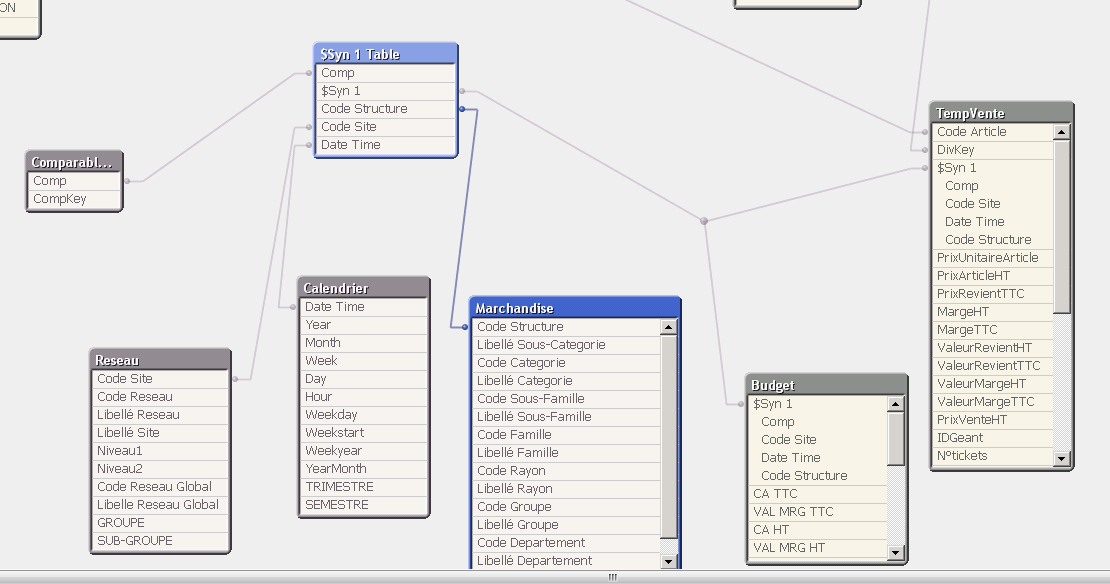Click the Marchandise table scroll-up arrow

pyautogui.click(x=668, y=327)
